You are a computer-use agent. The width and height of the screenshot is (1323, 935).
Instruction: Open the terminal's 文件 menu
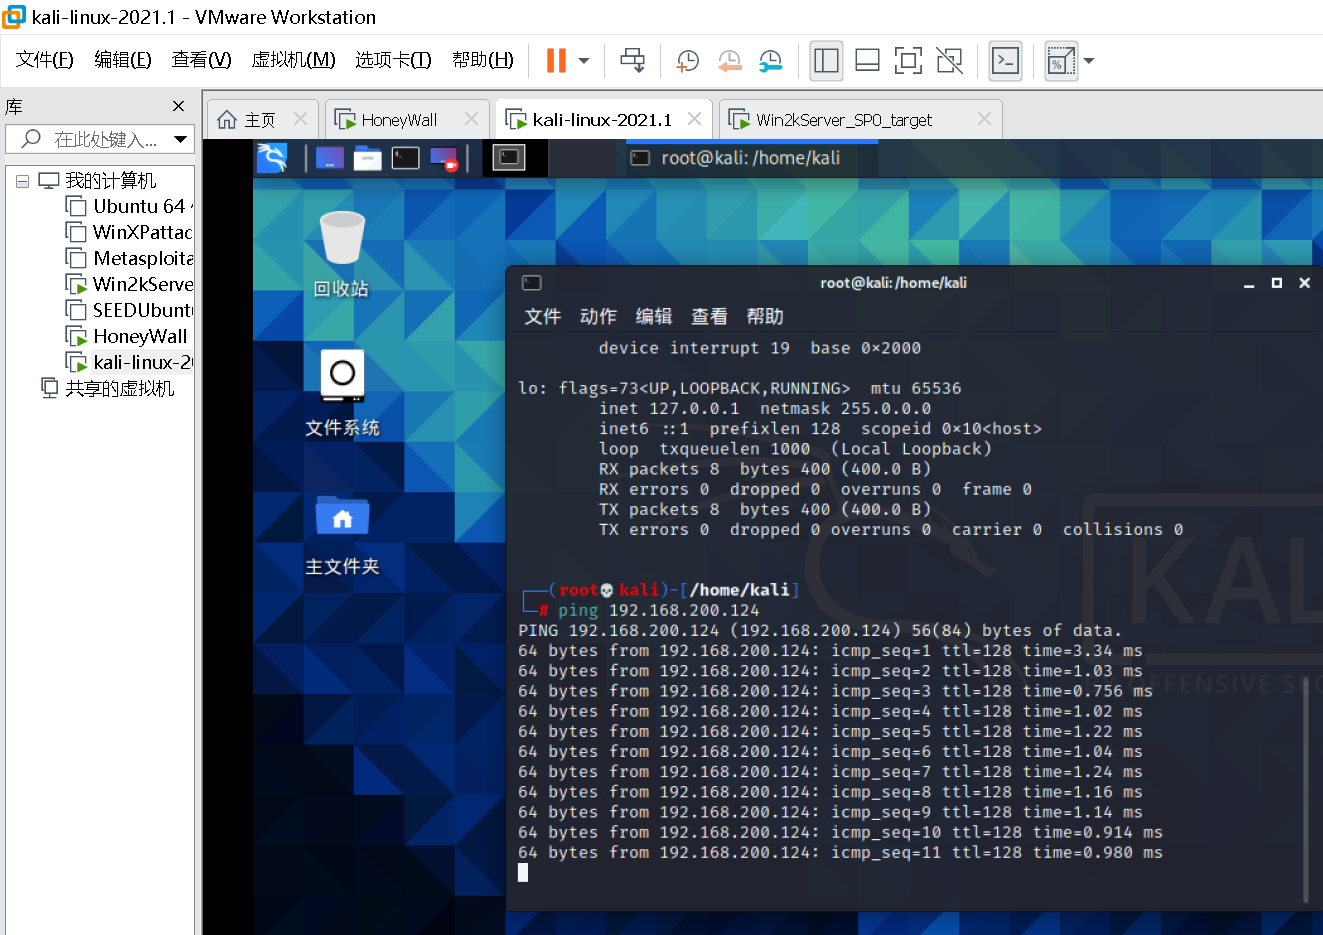543,317
